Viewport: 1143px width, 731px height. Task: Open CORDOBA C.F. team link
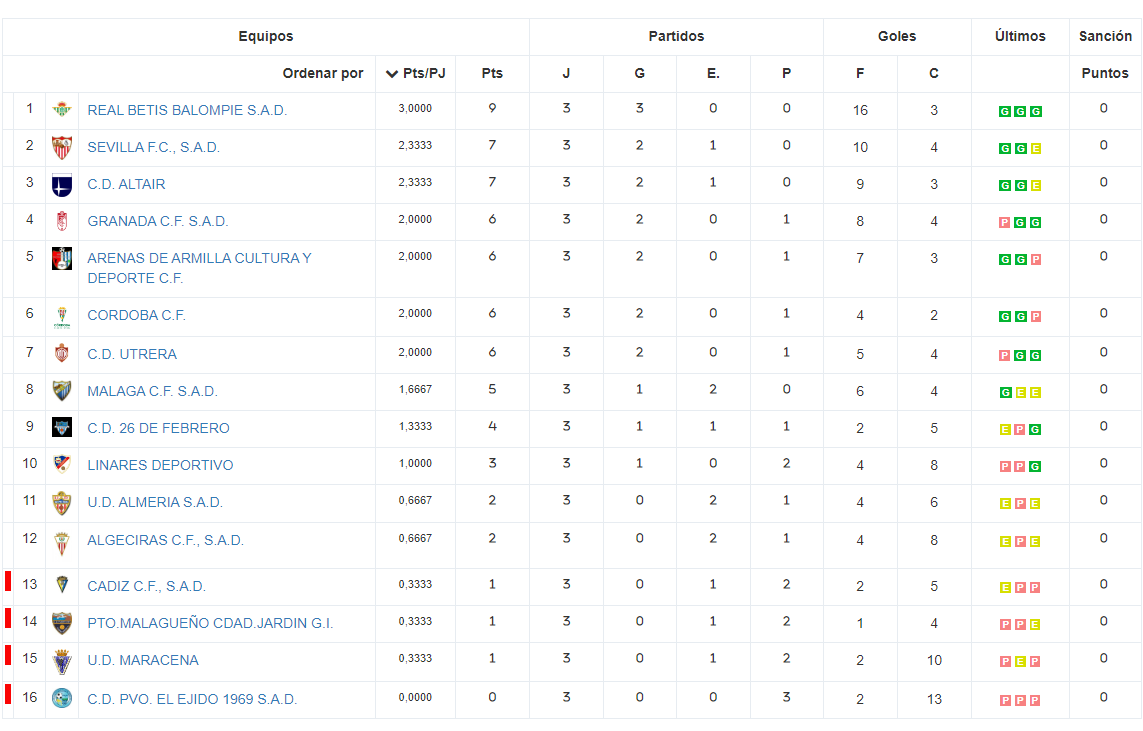pos(136,316)
